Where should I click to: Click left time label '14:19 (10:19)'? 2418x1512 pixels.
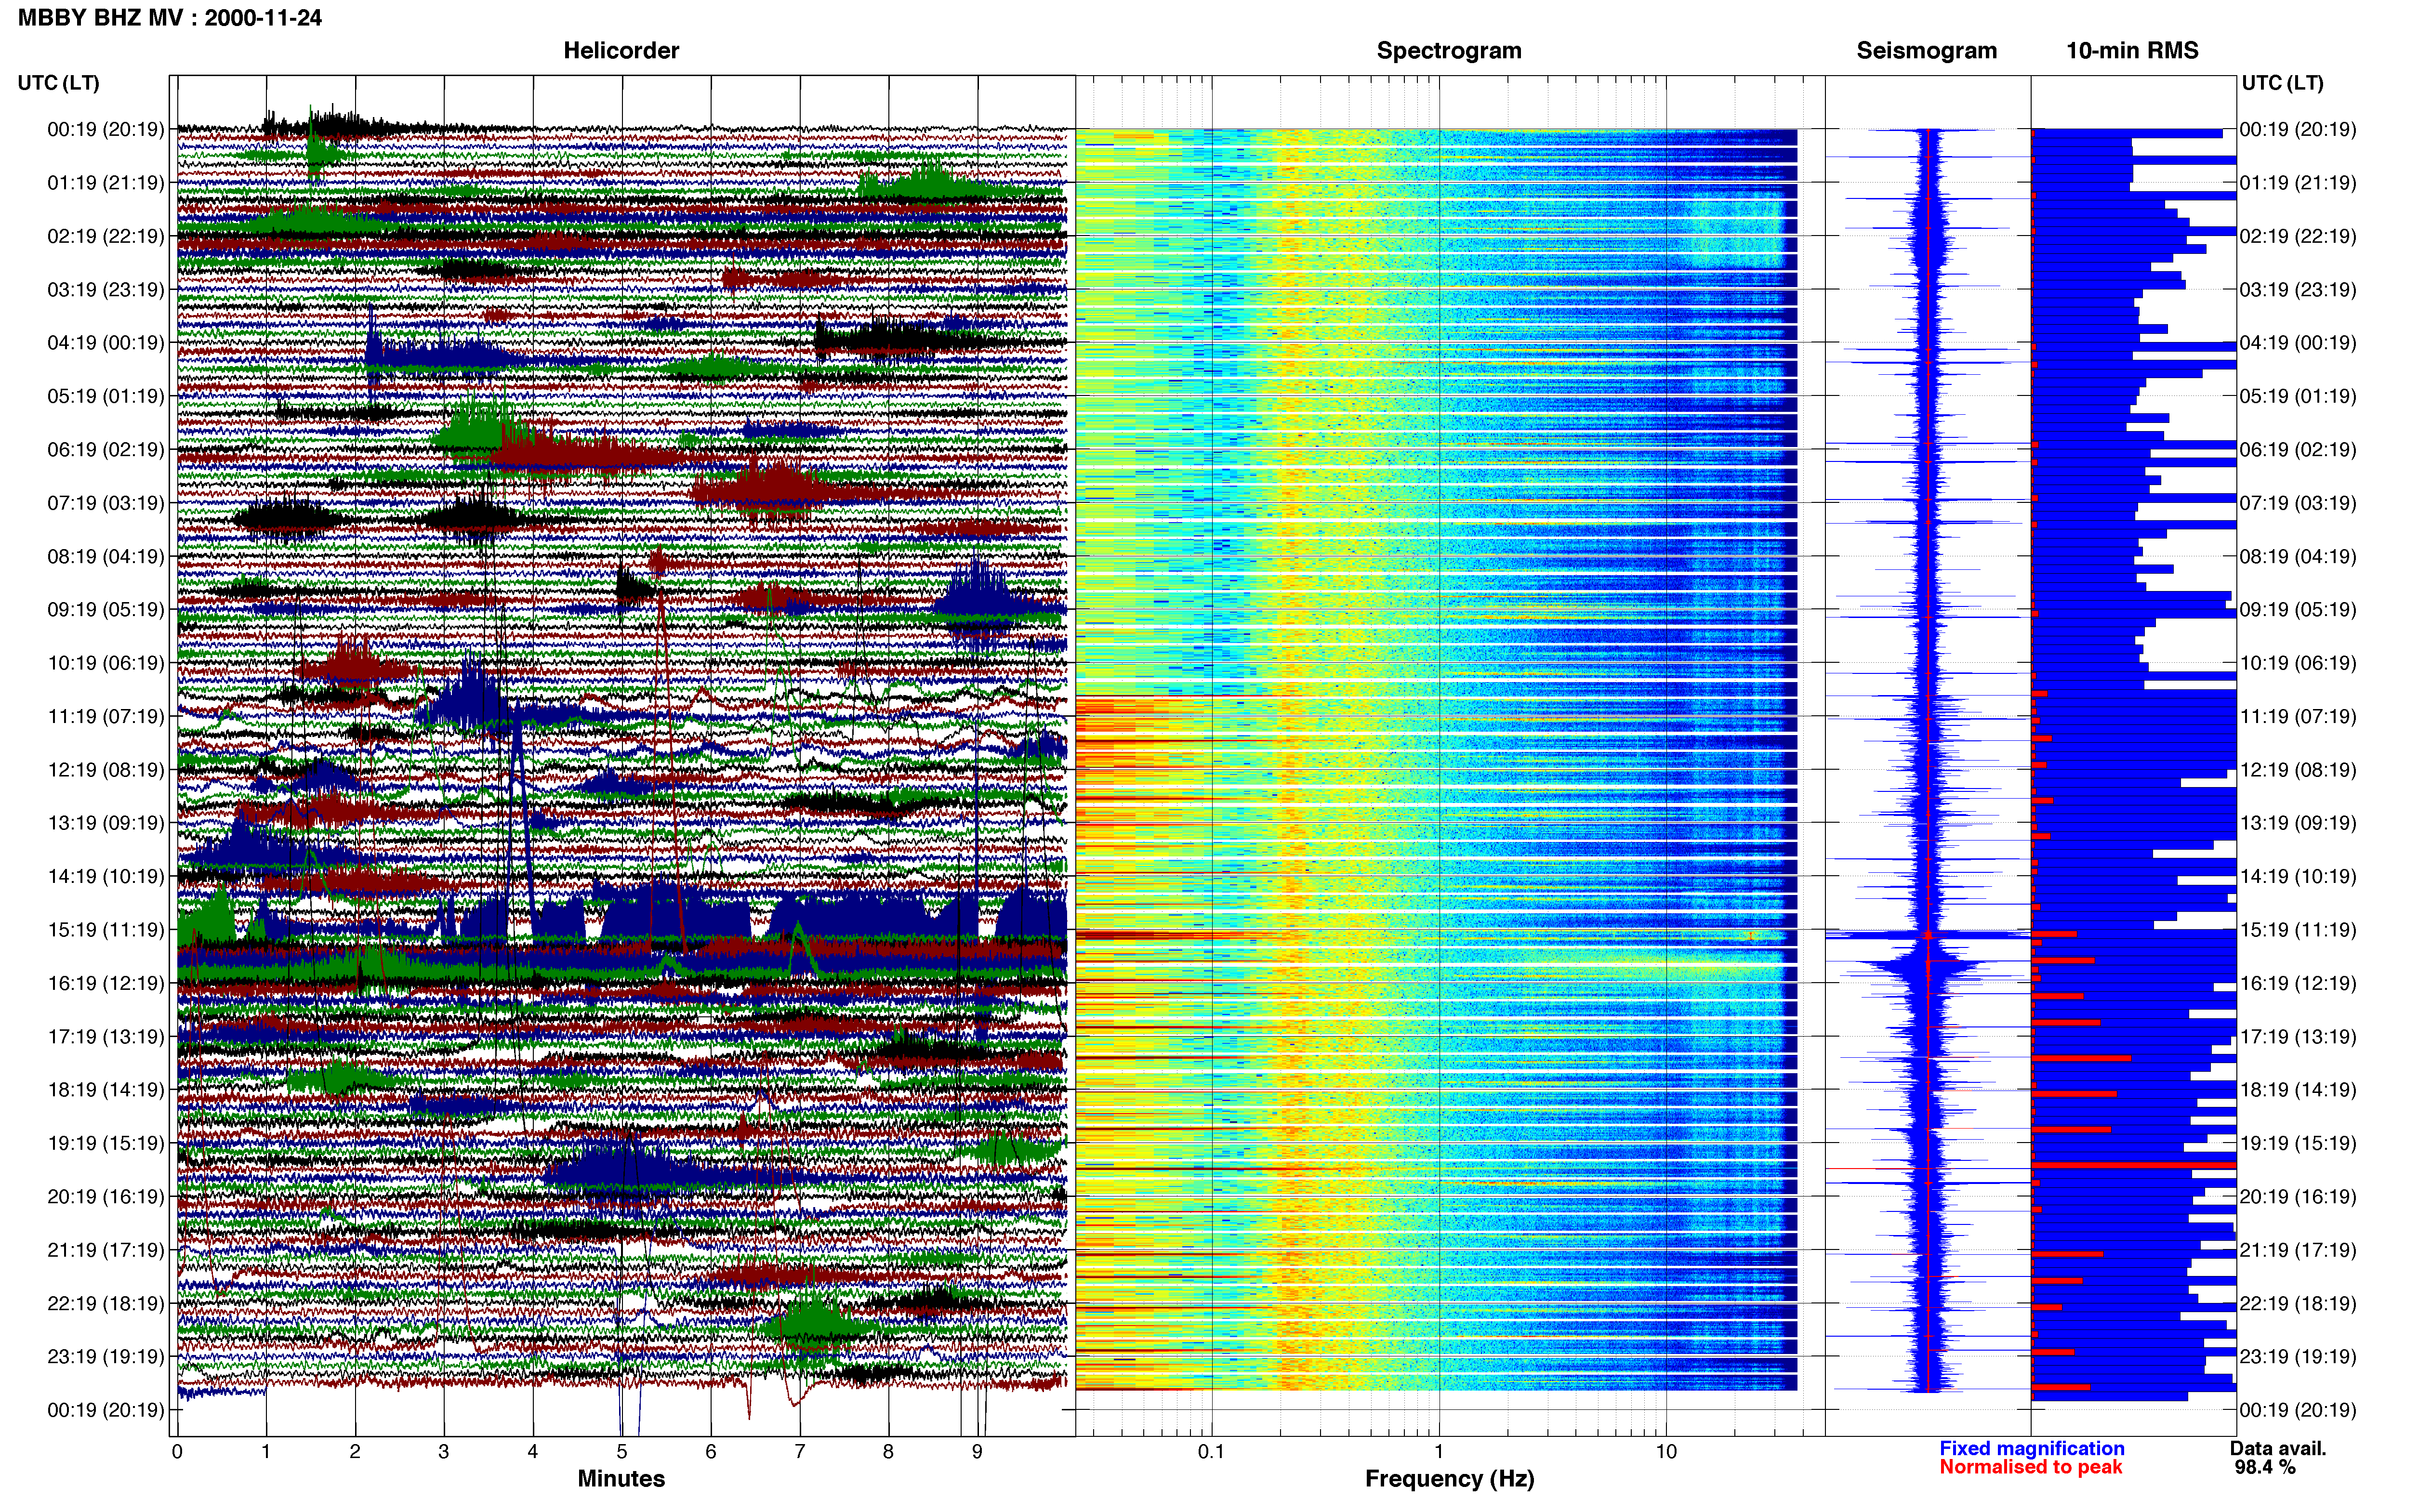point(106,876)
